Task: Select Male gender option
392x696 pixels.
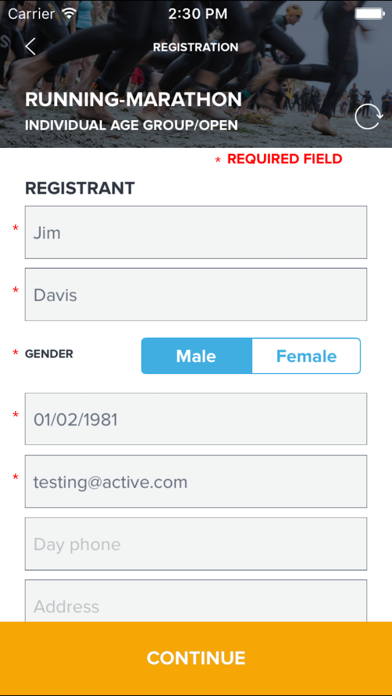Action: pos(196,356)
